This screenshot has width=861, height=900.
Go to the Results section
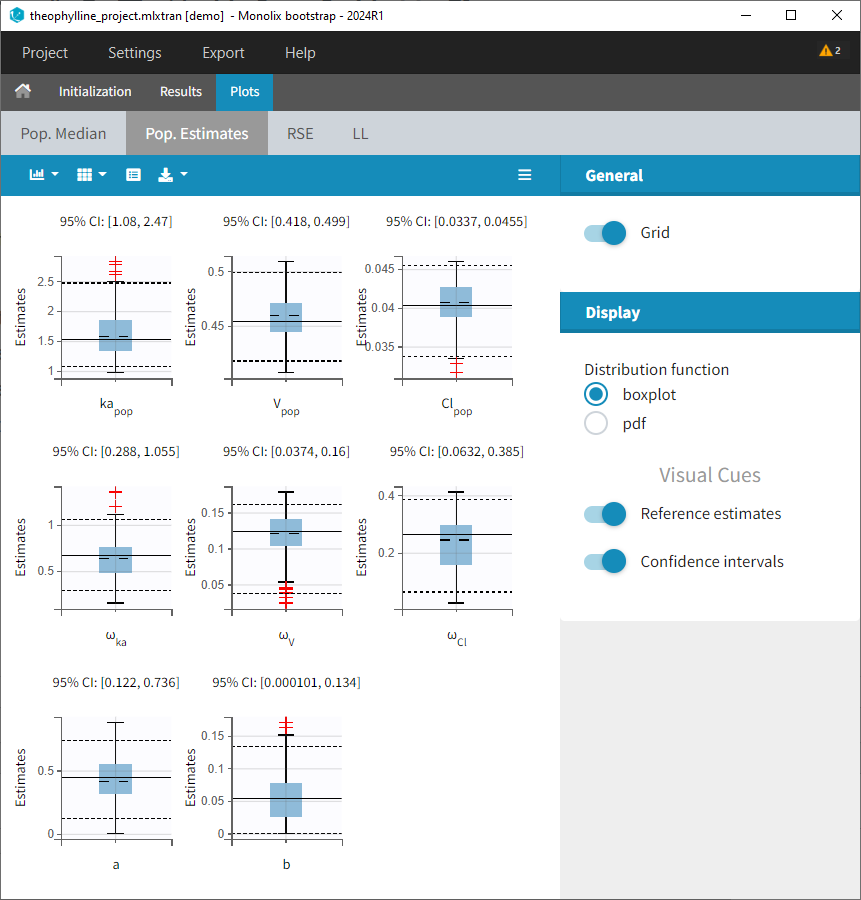(x=181, y=91)
